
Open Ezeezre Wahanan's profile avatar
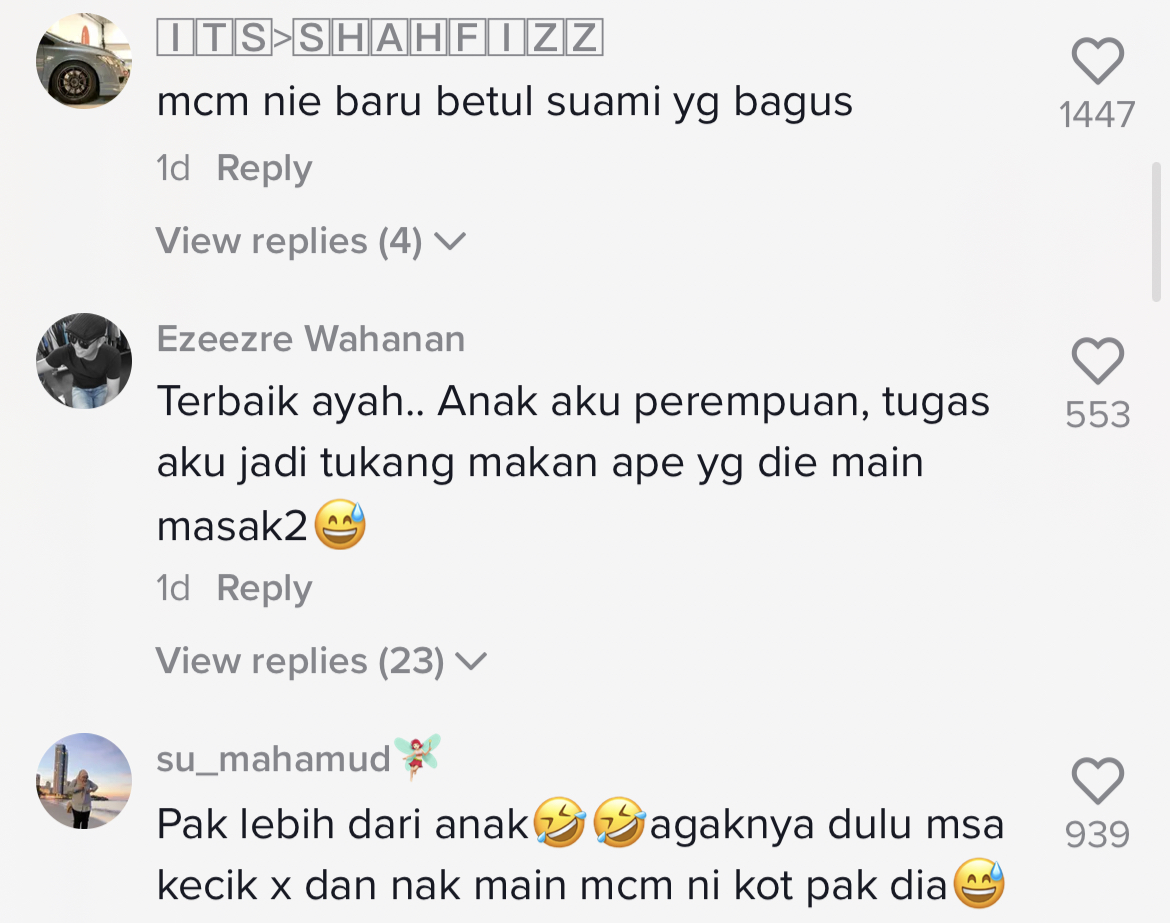(84, 361)
